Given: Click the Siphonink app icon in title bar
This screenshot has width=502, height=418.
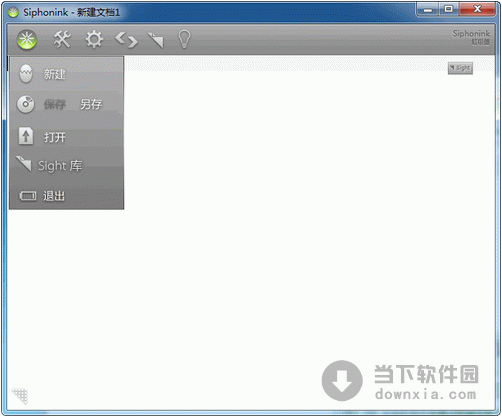Looking at the screenshot, I should (13, 12).
